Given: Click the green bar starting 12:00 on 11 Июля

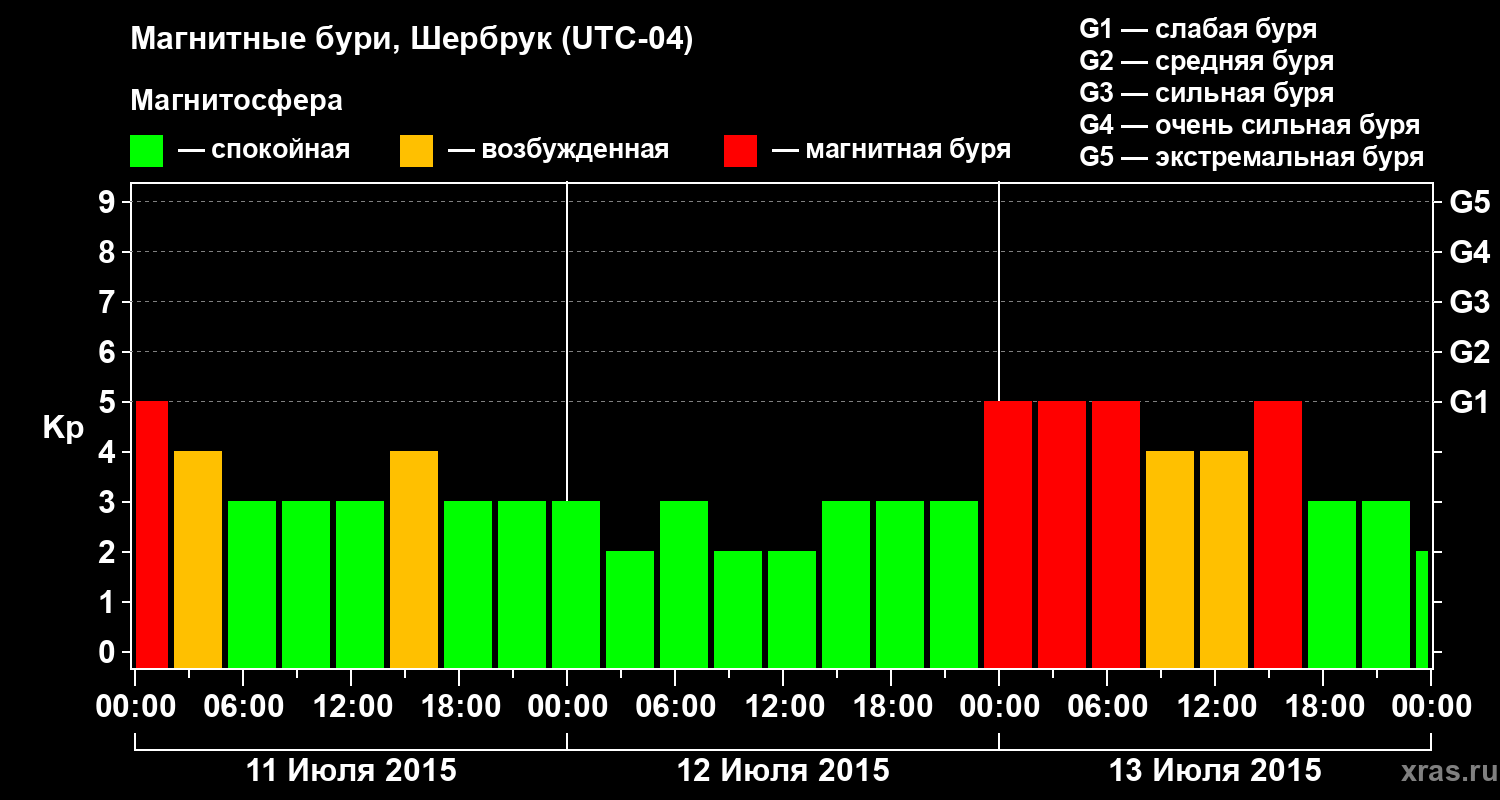Looking at the screenshot, I should click(x=360, y=584).
